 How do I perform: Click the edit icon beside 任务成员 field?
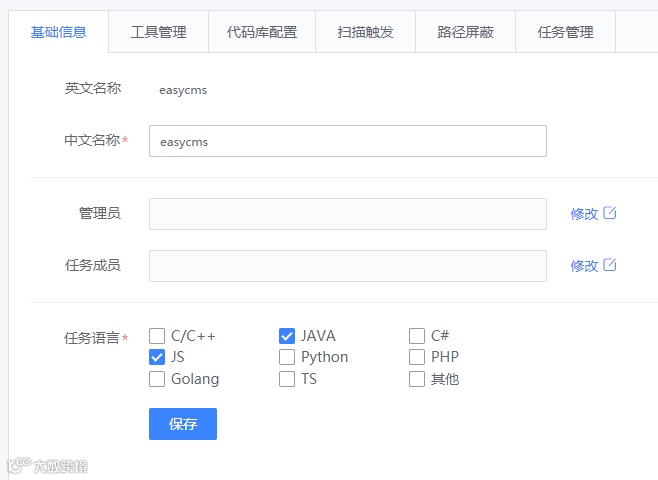(x=610, y=265)
